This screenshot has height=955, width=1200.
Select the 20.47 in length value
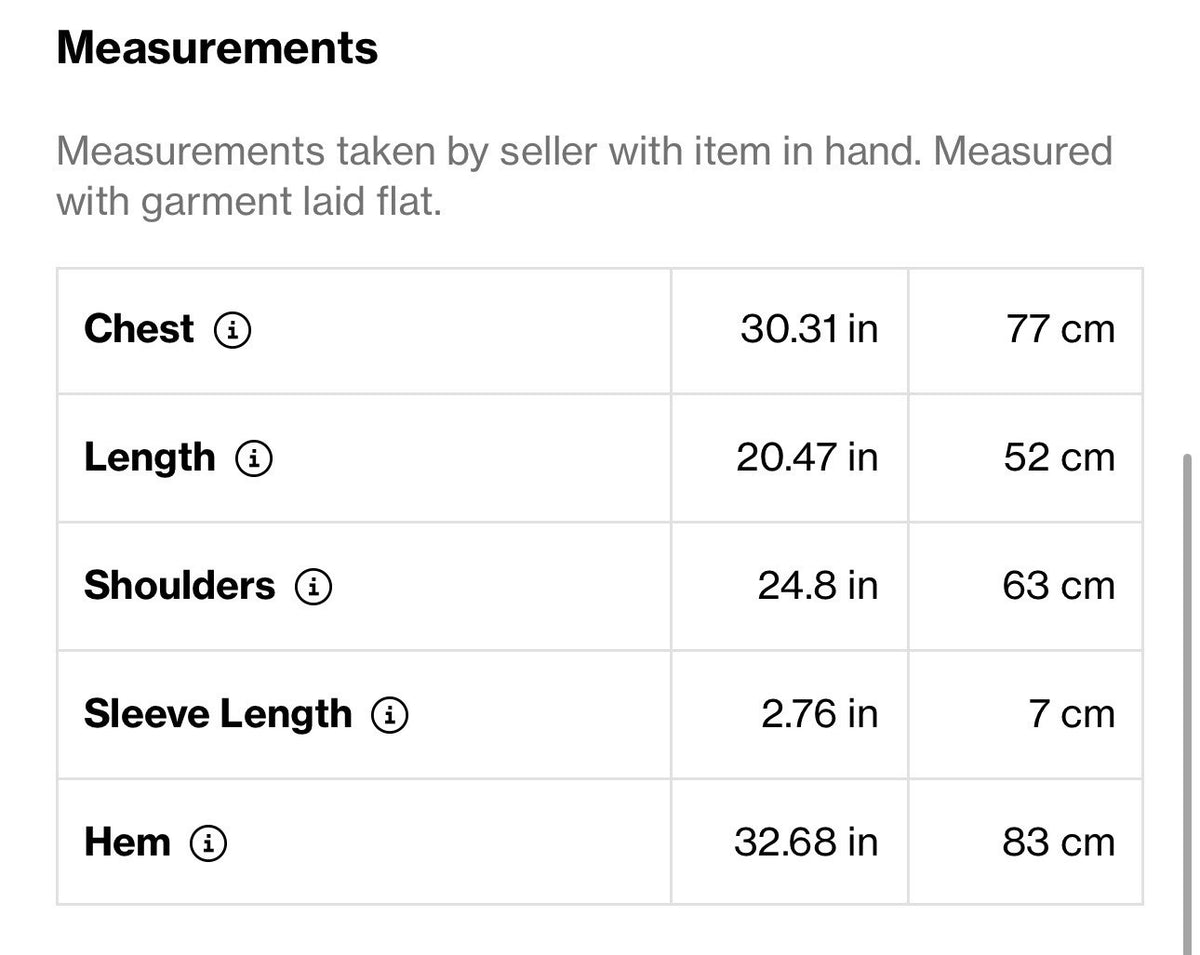(x=808, y=458)
